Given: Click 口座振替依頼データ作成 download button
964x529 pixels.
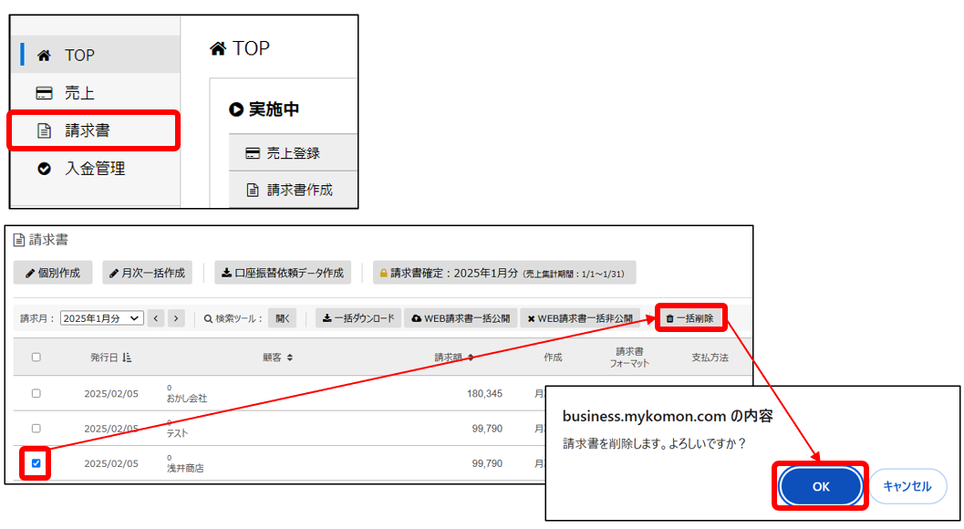Looking at the screenshot, I should coord(283,273).
